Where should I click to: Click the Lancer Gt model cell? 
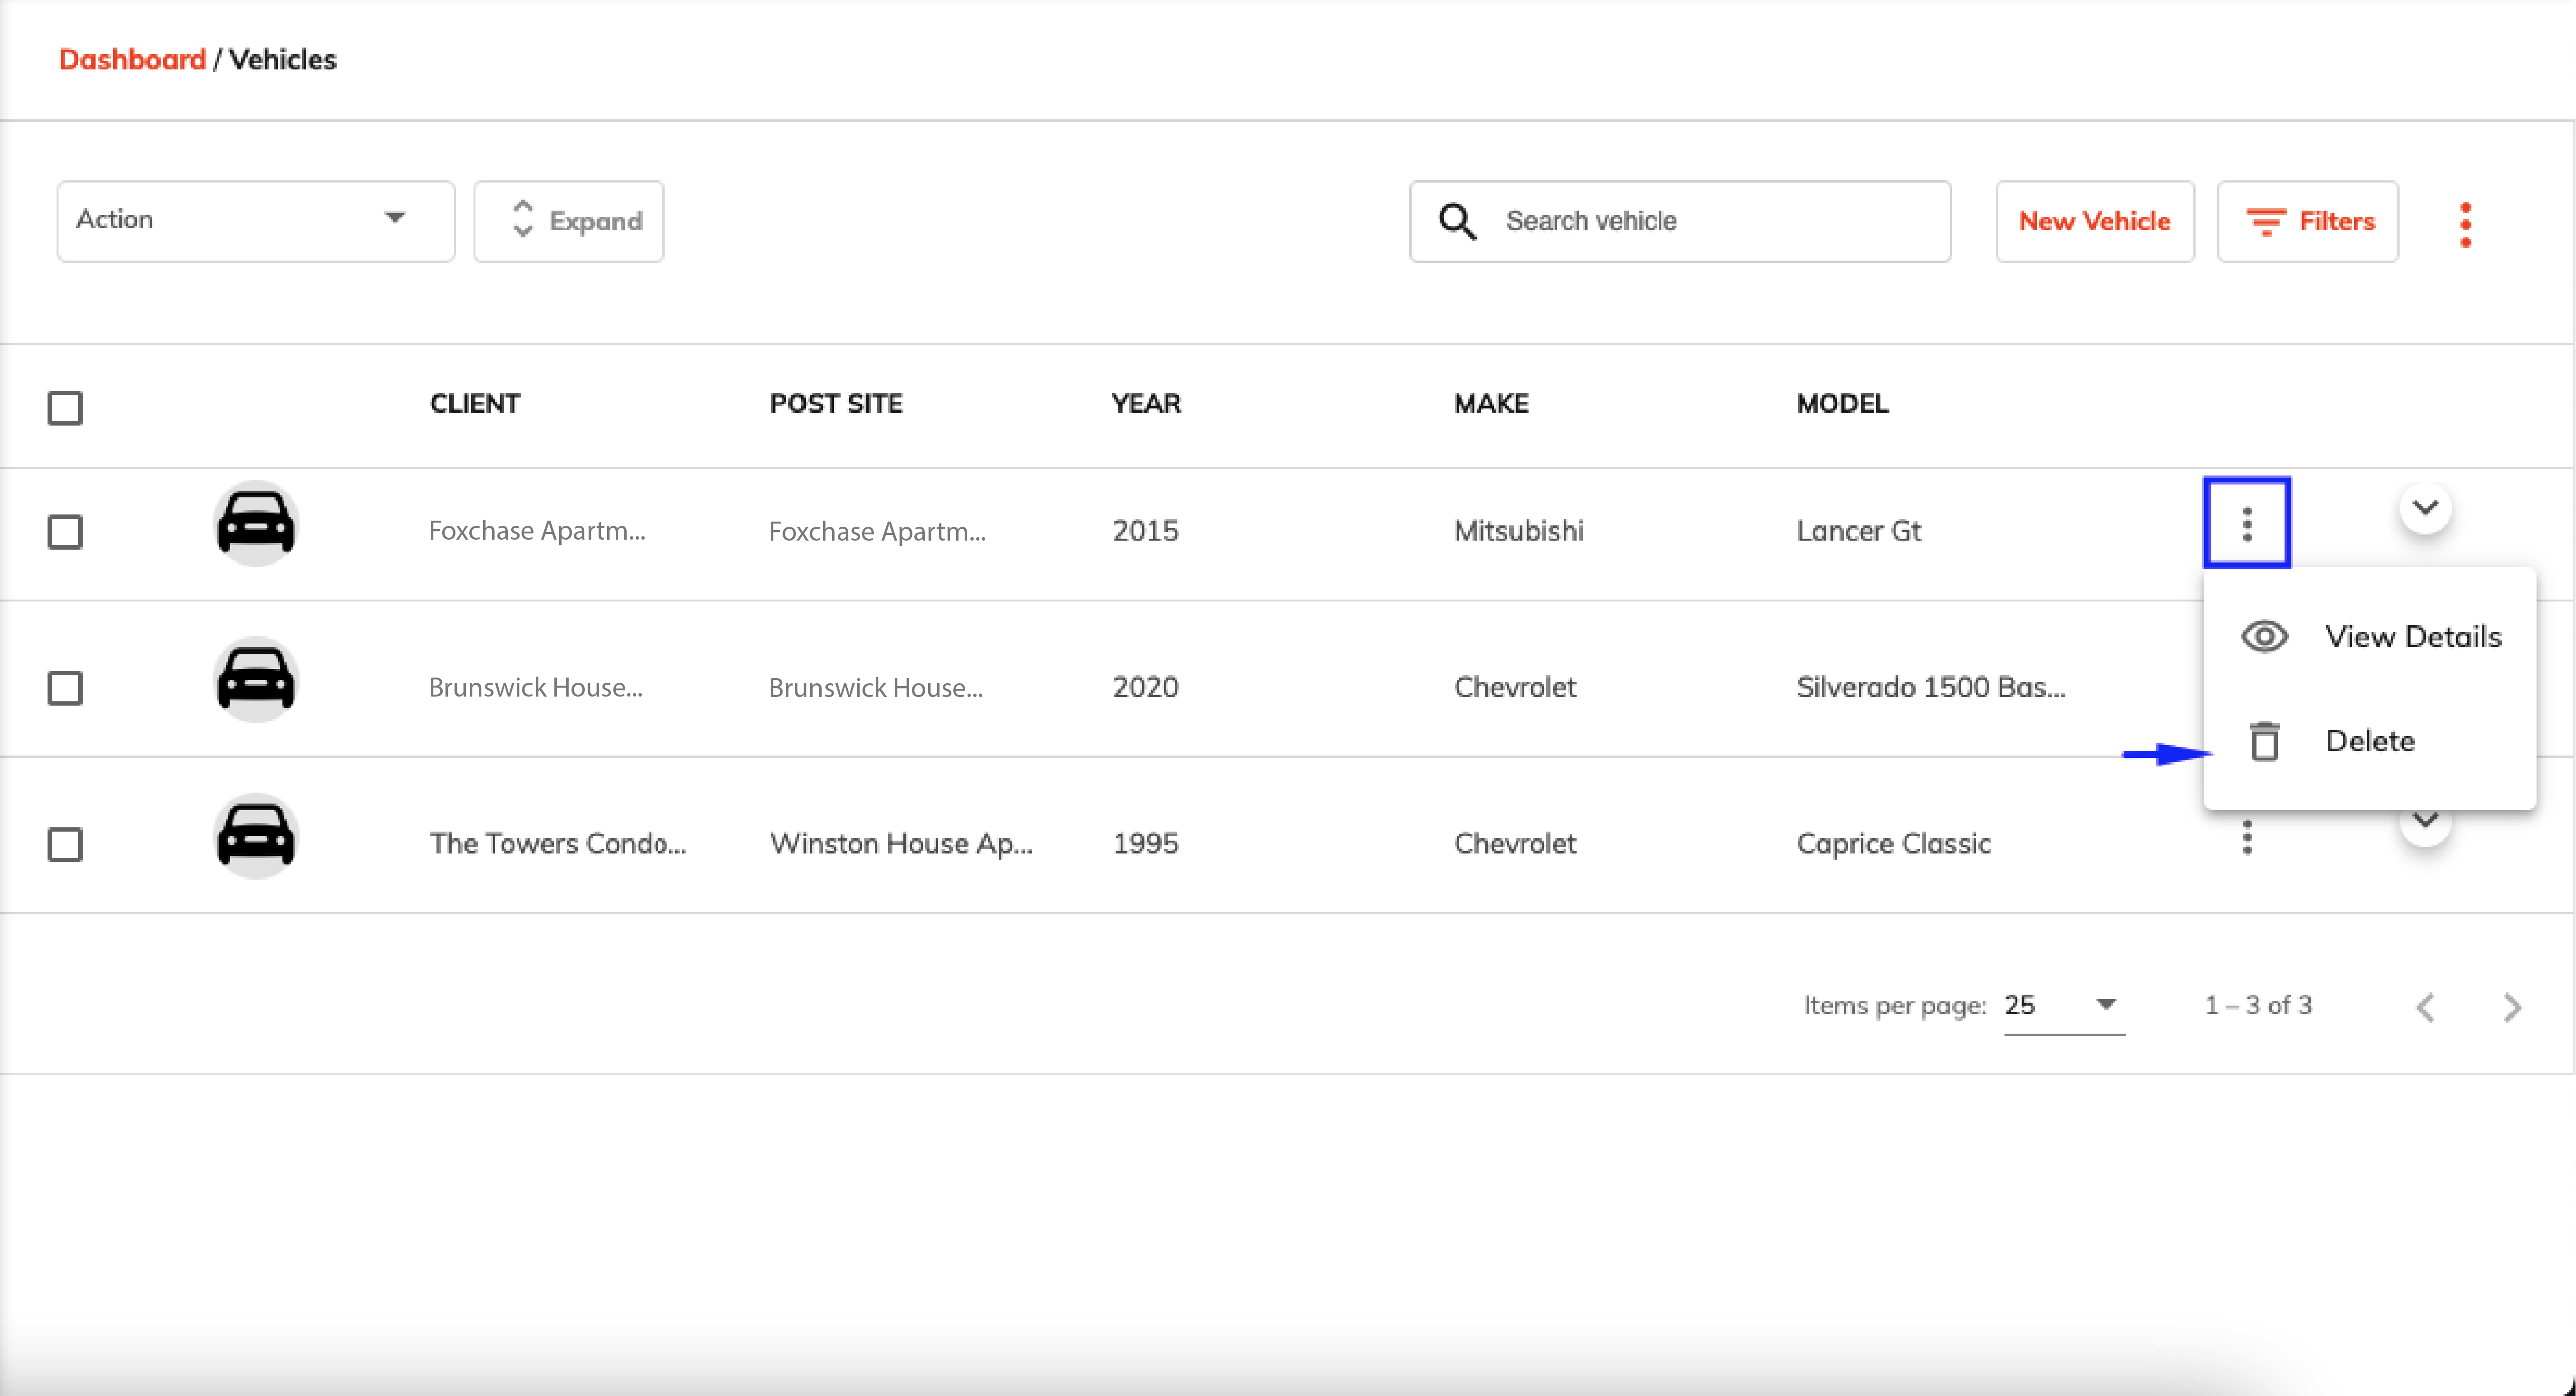click(x=1858, y=530)
